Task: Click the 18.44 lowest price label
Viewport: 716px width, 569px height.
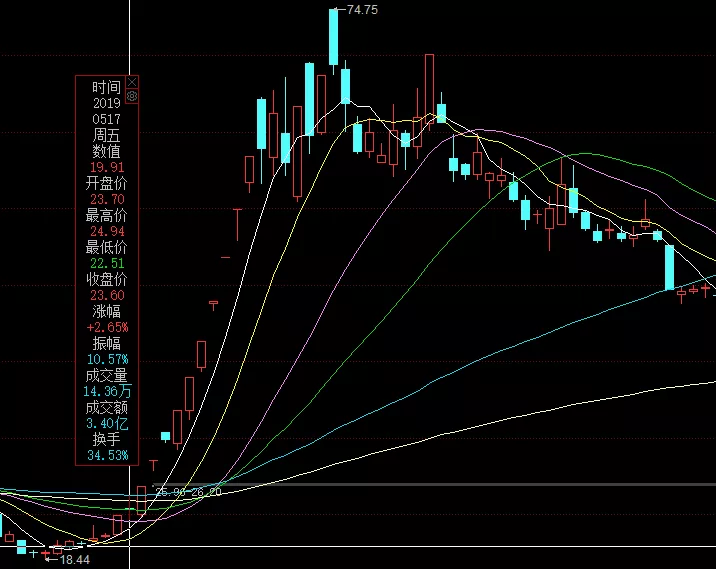Action: tap(75, 561)
